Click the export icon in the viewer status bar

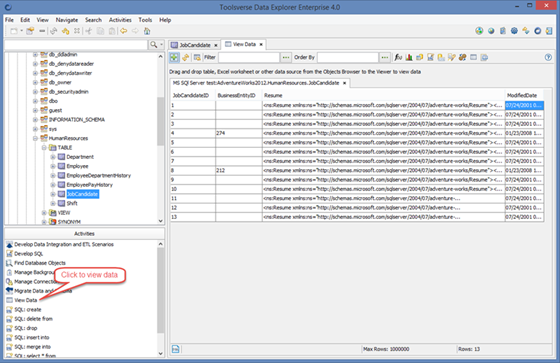click(x=175, y=349)
